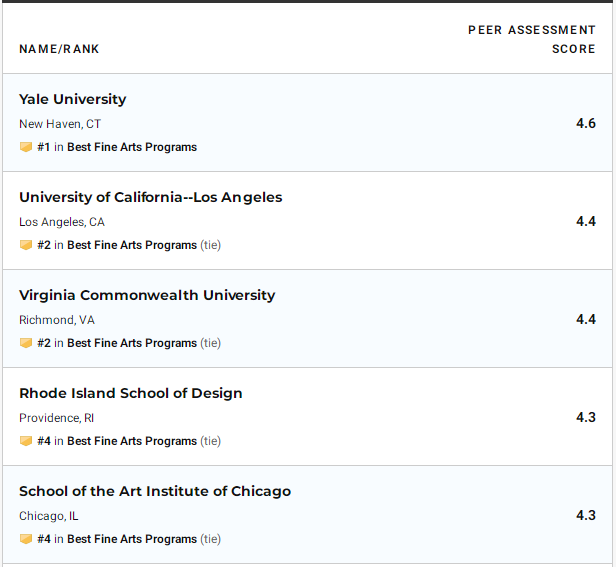Screen dimensions: 616x567
Task: Sort by the Peer Assessment Score column header
Action: [x=532, y=39]
